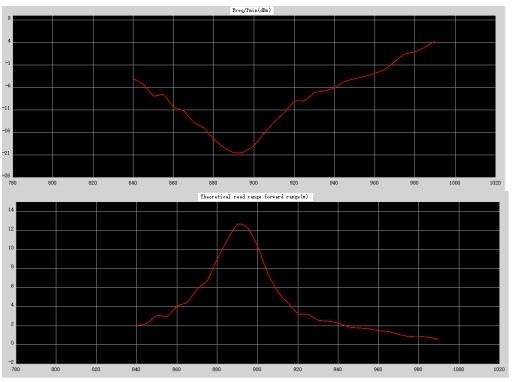Click the 1020 x-axis label under the top chart

pos(495,183)
